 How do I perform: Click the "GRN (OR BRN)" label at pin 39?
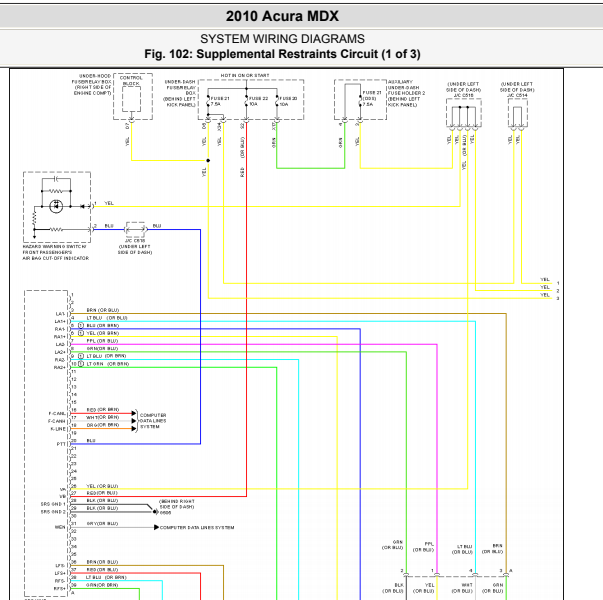(102, 585)
